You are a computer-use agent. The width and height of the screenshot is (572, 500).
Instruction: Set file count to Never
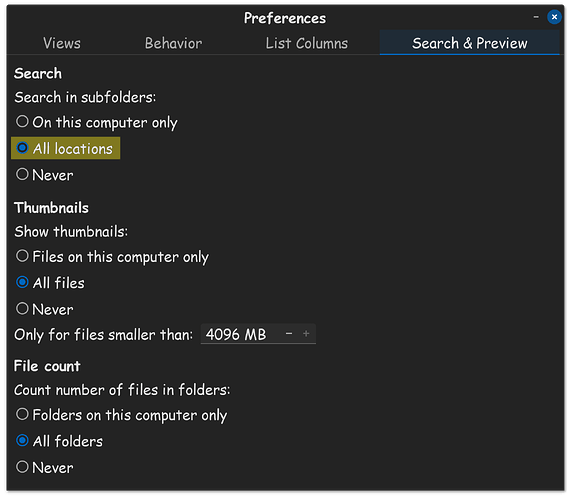[45, 467]
